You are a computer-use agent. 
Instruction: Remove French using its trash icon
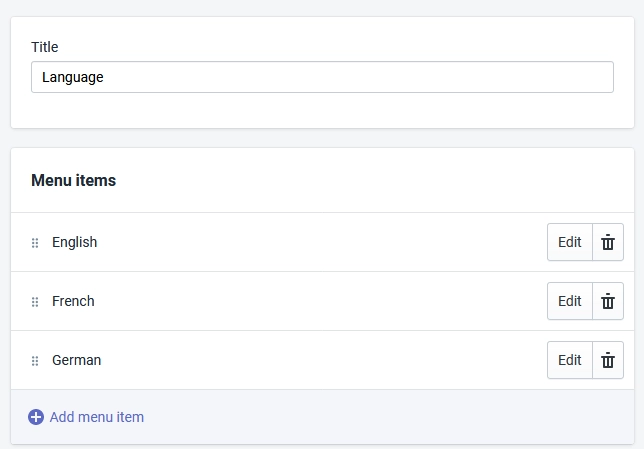607,301
